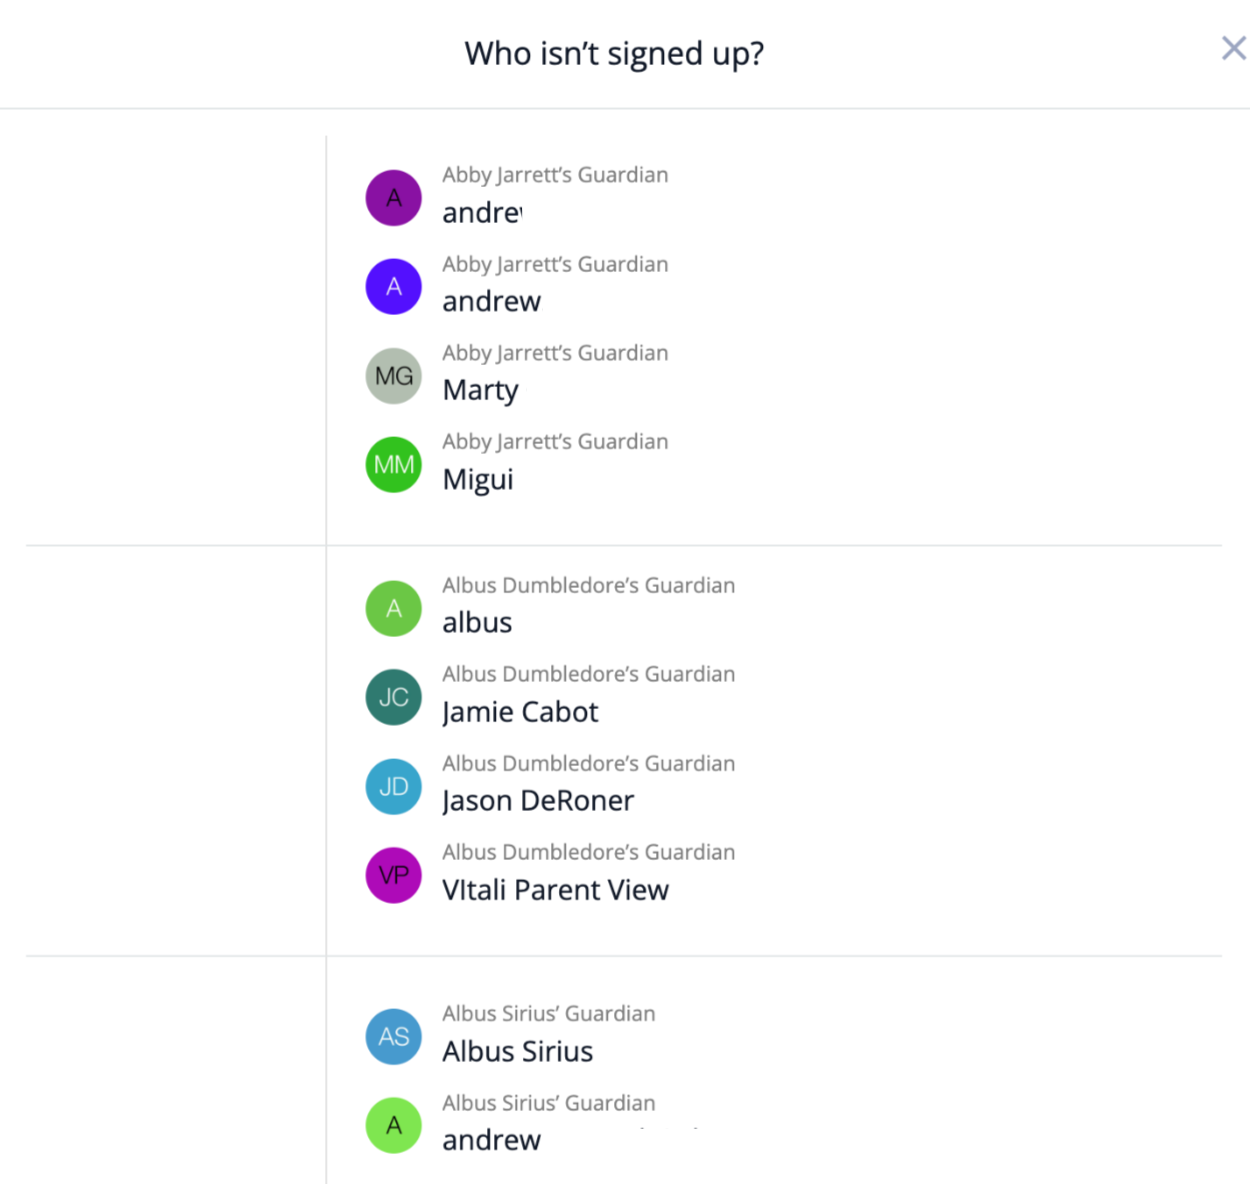Select the magenta 'VP' avatar icon
Screen dimensions: 1250x1184
pos(394,876)
